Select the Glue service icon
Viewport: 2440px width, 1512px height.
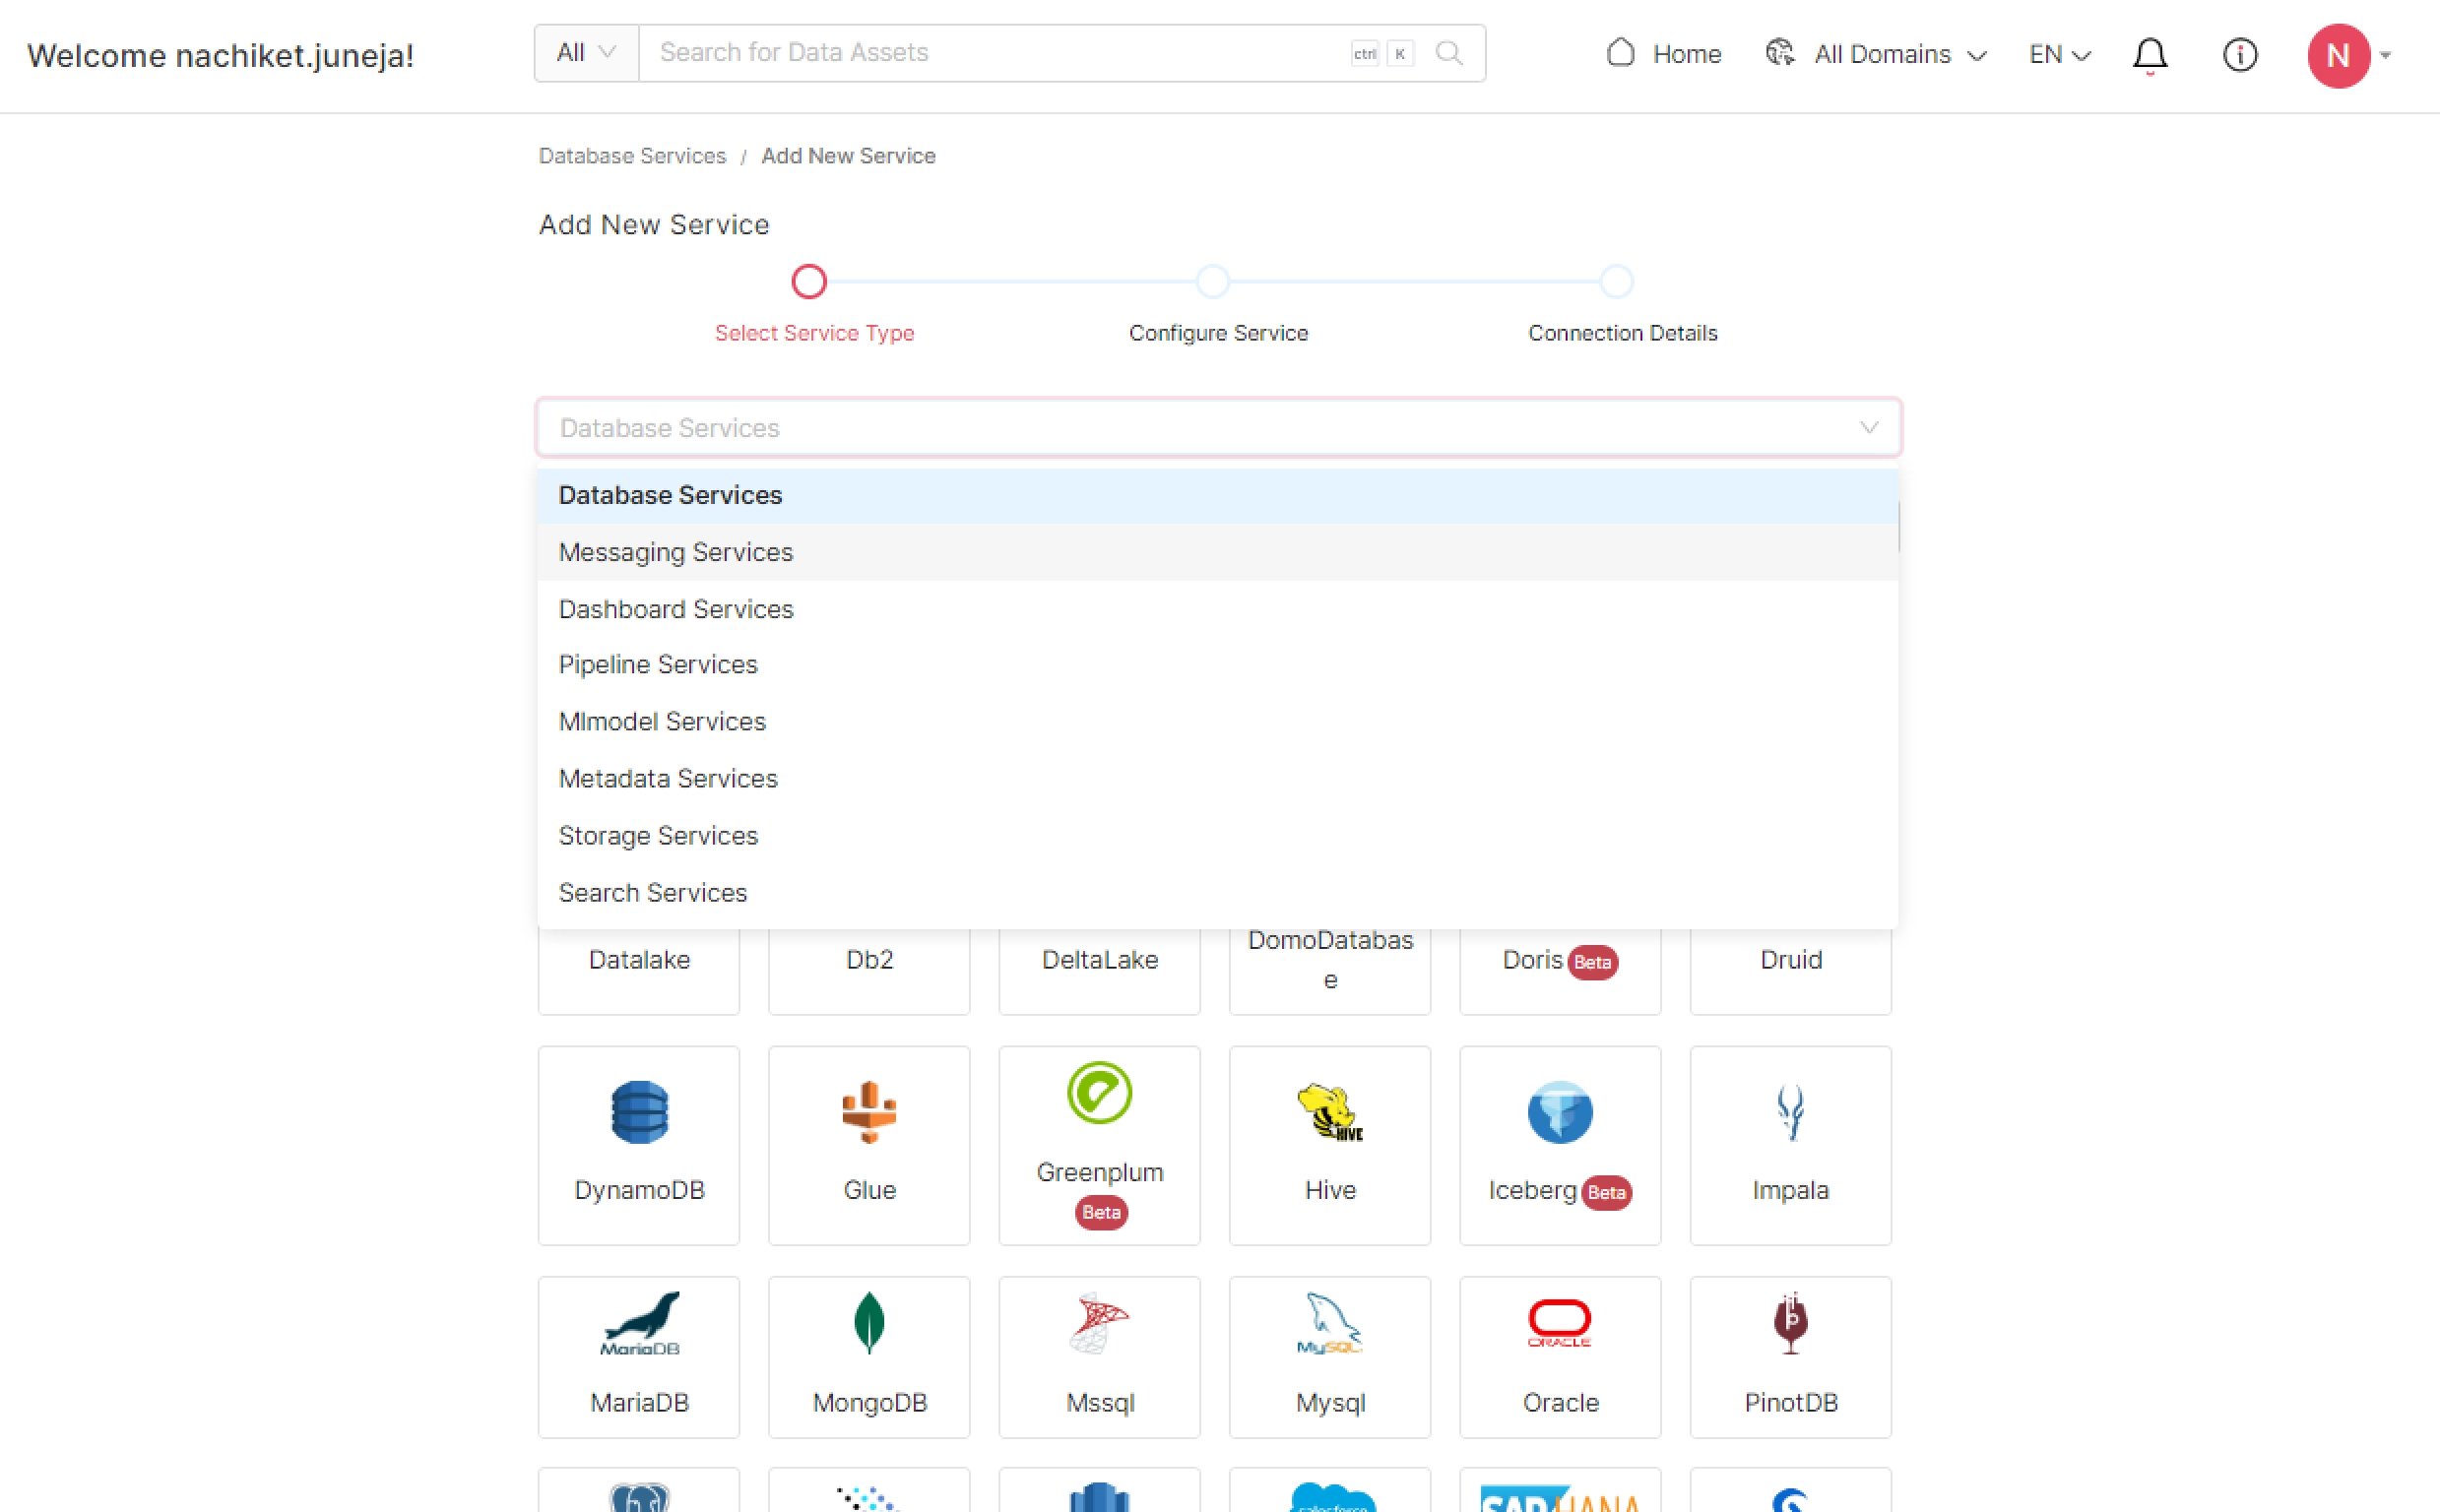tap(869, 1111)
